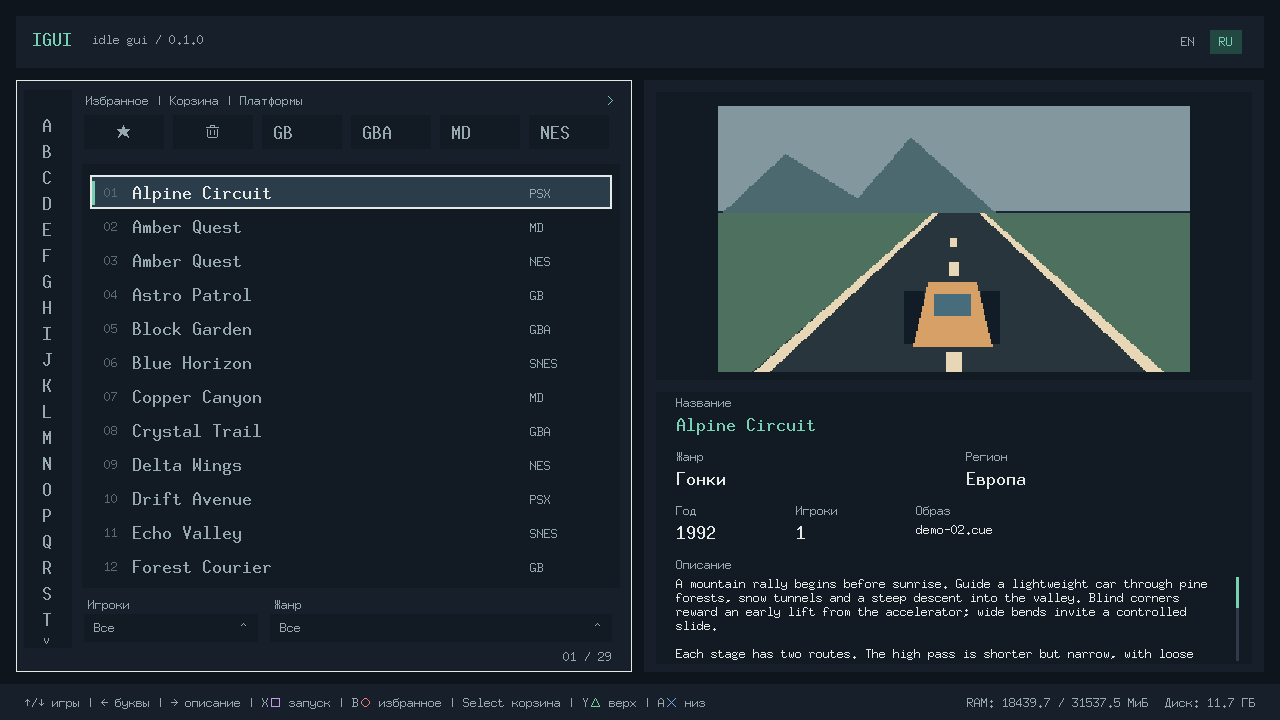
Task: Select Amber Quest for NES
Action: (x=351, y=261)
